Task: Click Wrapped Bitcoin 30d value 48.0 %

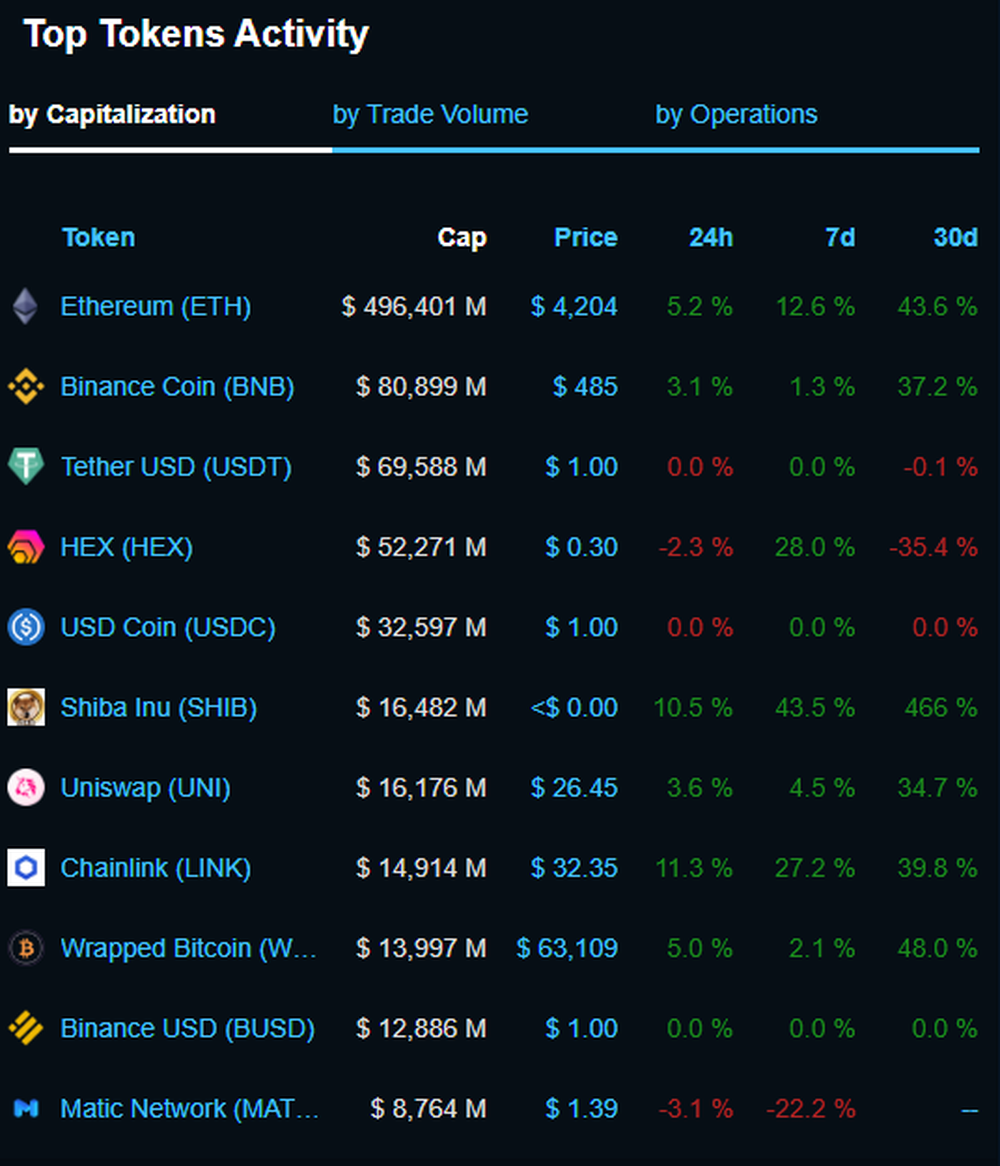Action: point(937,949)
